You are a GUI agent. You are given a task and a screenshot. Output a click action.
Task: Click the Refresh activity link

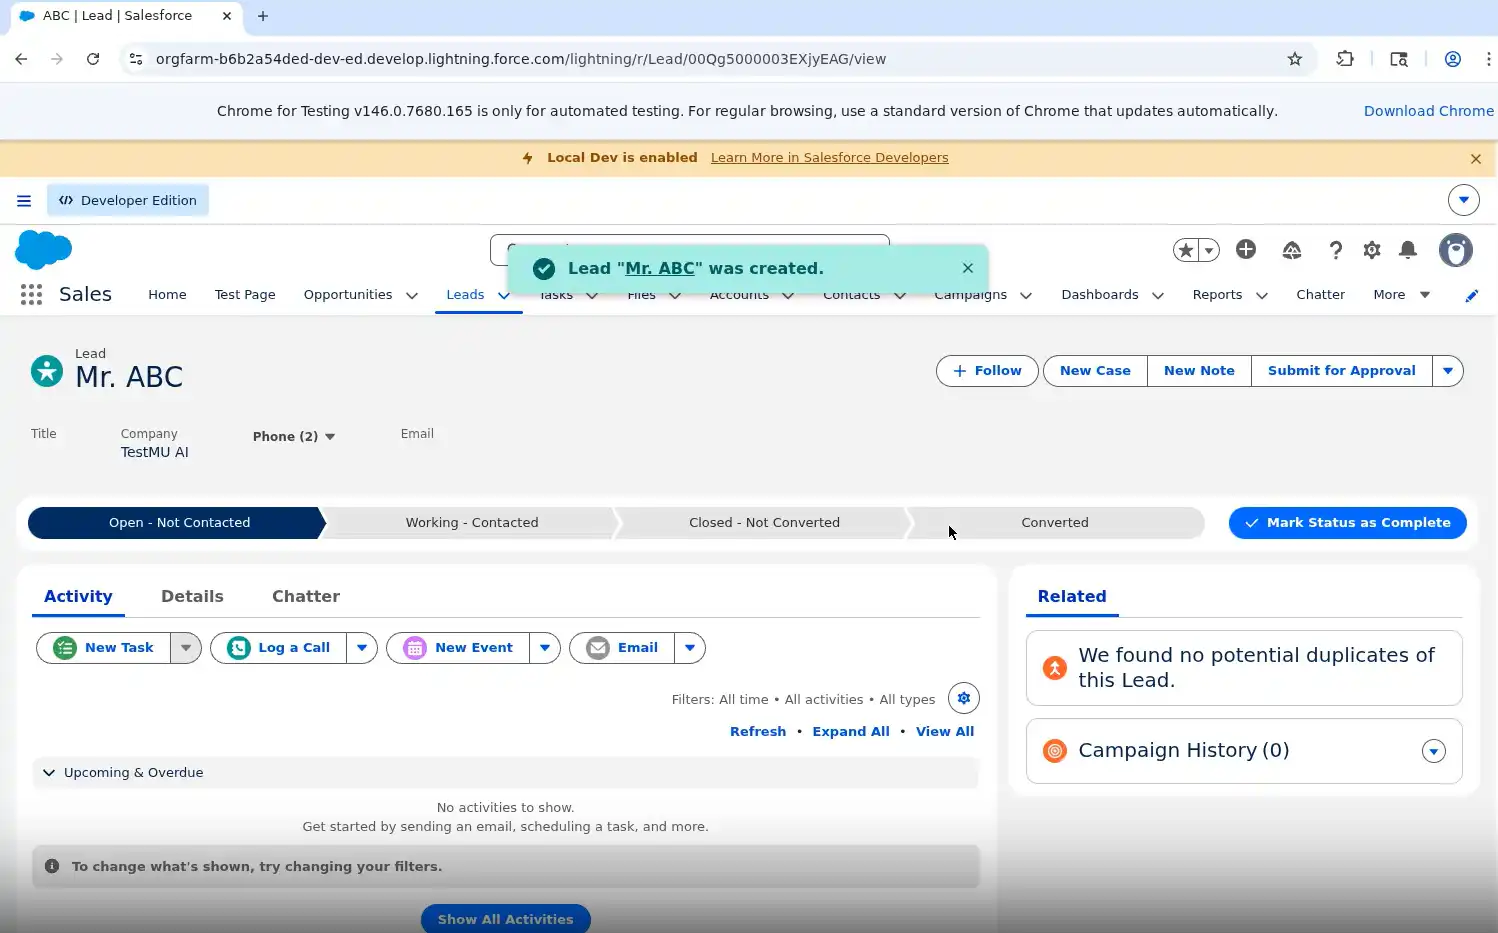(x=758, y=732)
